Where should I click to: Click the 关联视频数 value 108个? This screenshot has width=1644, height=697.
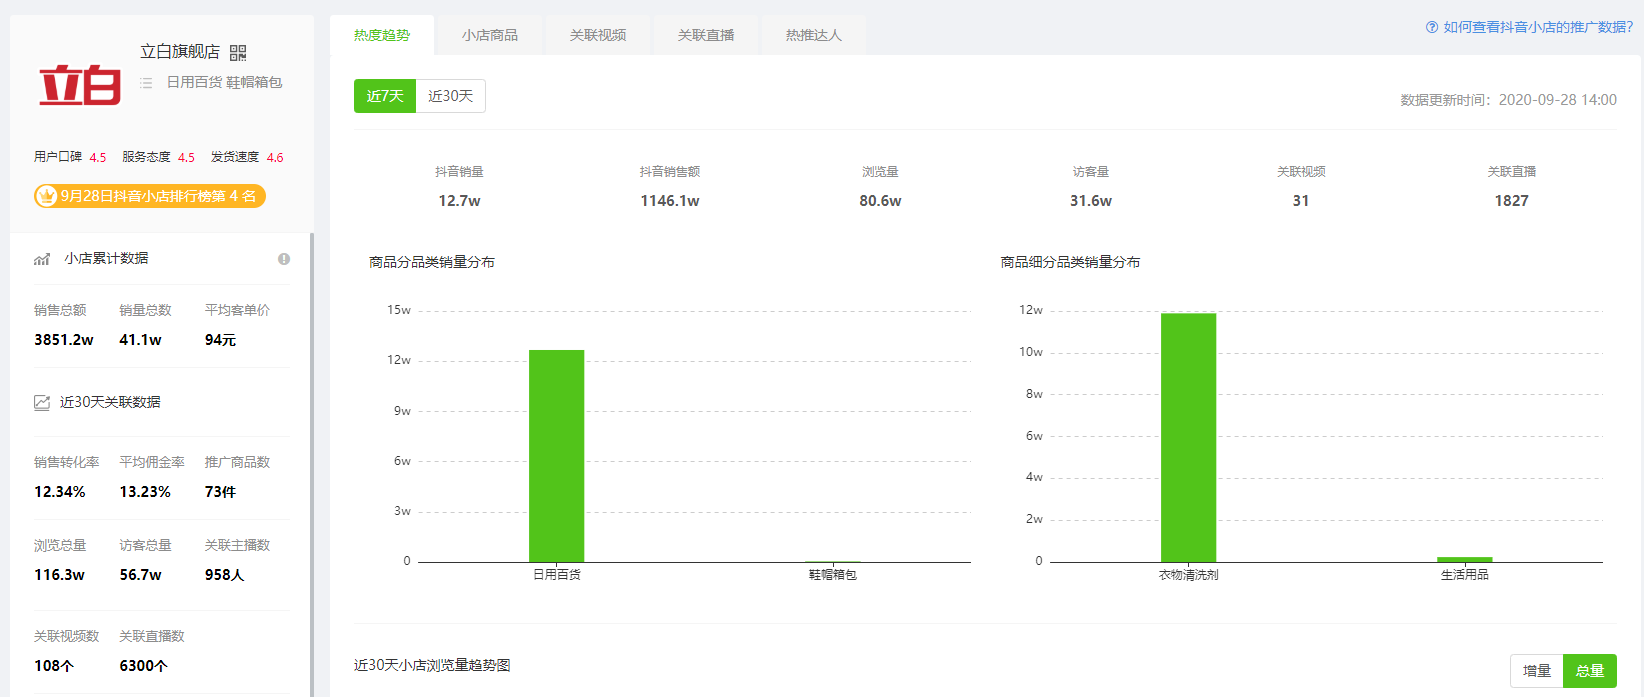pyautogui.click(x=54, y=666)
